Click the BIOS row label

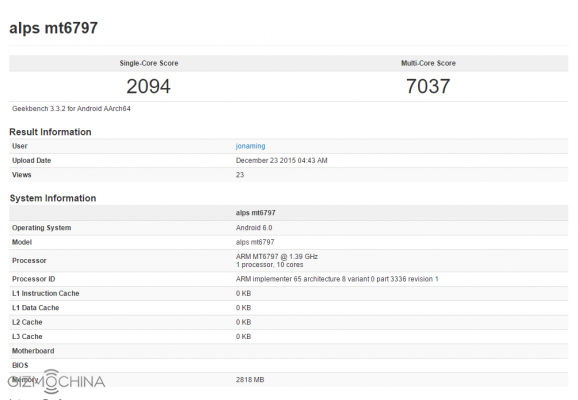point(20,365)
